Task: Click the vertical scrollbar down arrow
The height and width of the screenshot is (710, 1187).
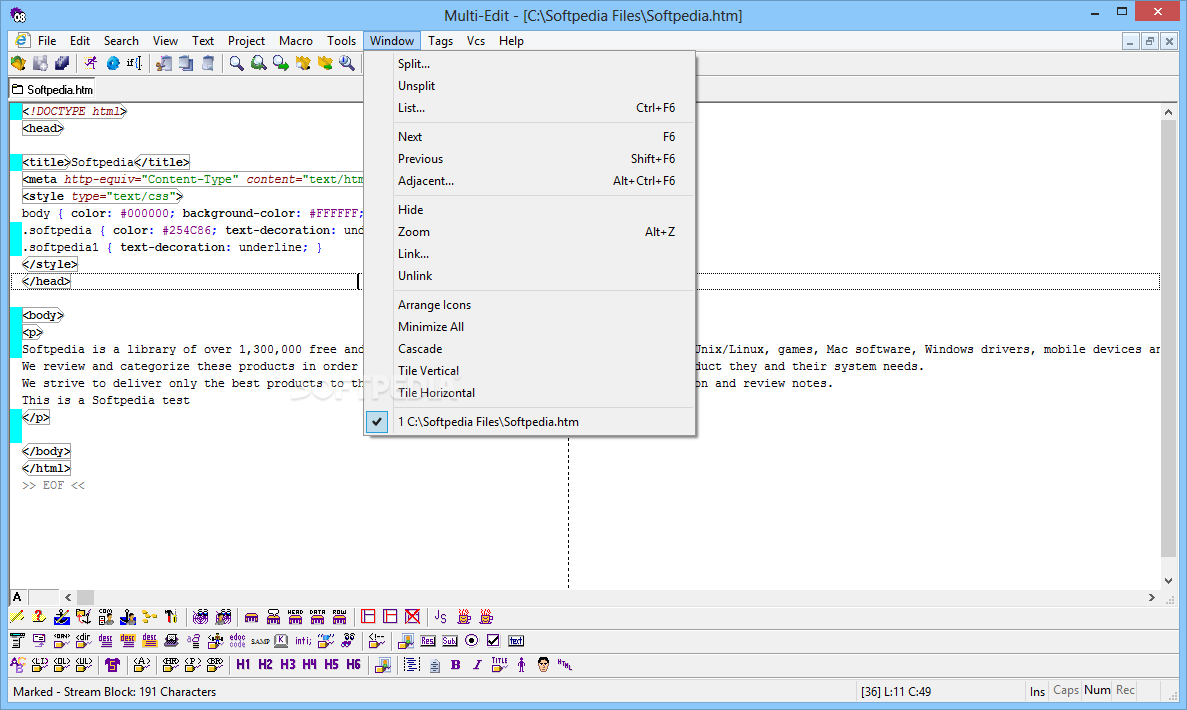Action: (1168, 581)
